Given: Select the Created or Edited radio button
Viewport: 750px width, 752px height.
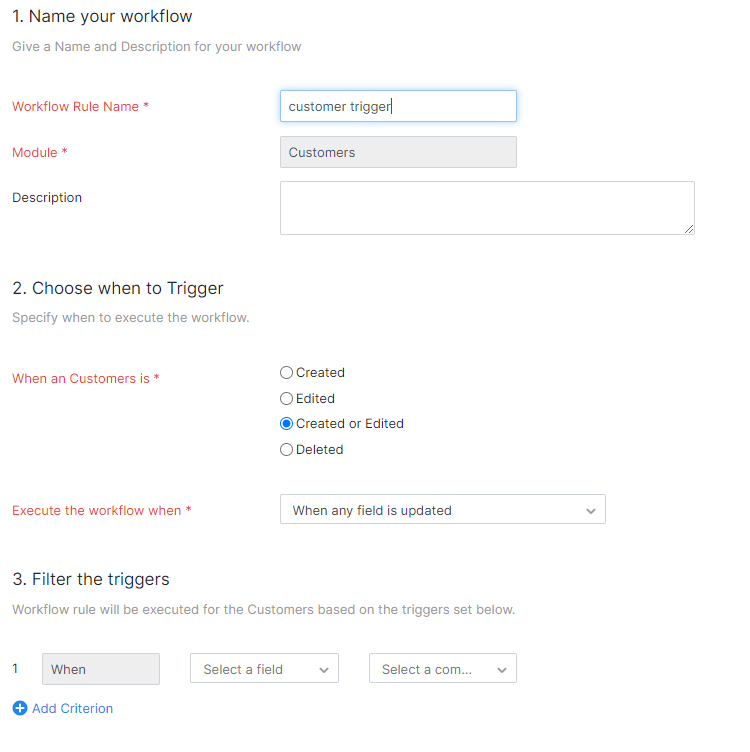Looking at the screenshot, I should pyautogui.click(x=287, y=424).
